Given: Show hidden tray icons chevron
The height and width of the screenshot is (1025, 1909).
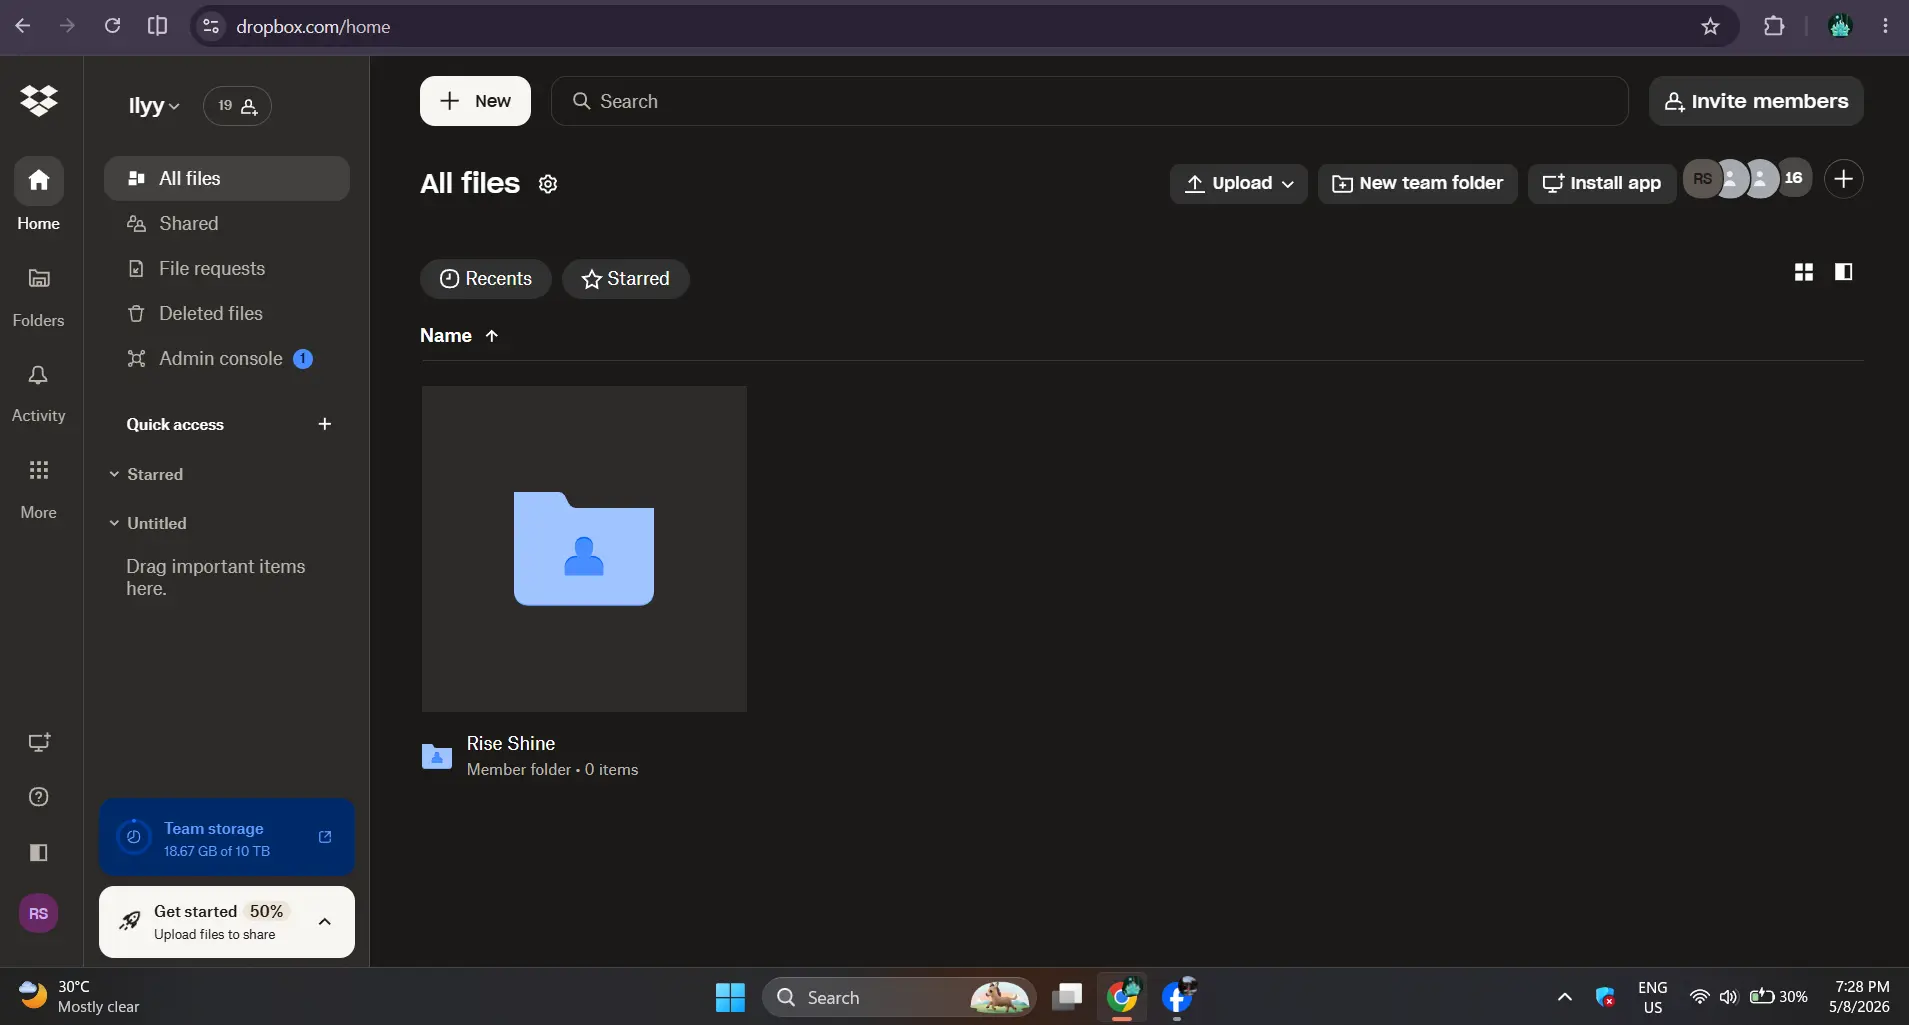Looking at the screenshot, I should (1565, 997).
